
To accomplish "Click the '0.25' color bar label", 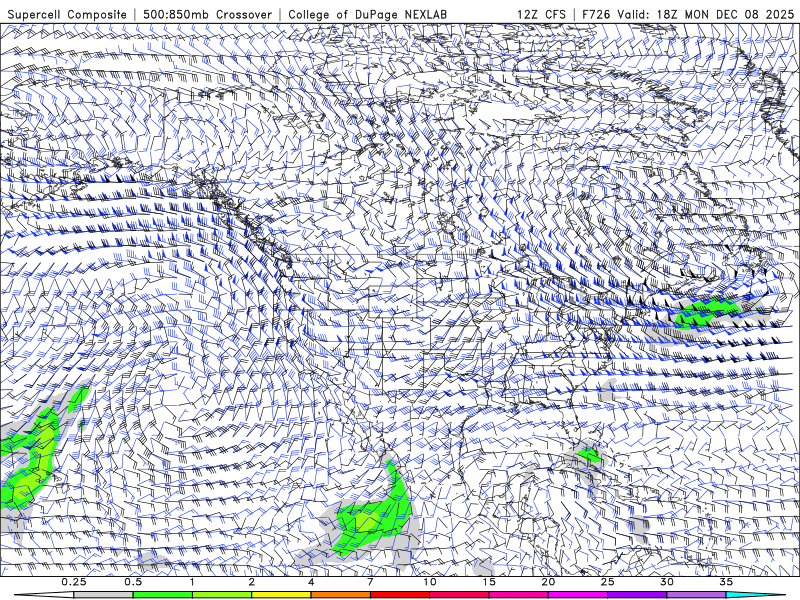I will (74, 582).
